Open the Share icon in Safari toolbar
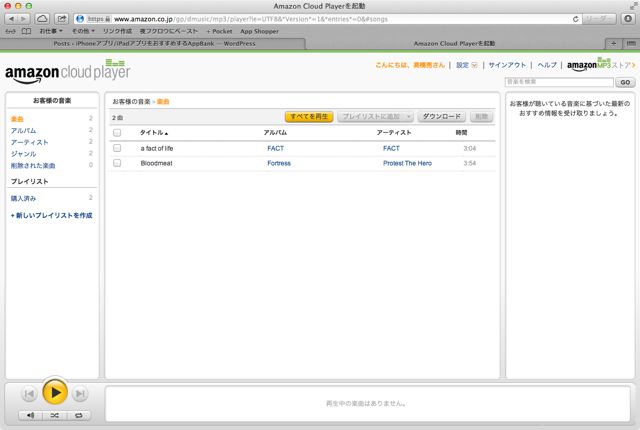 click(x=62, y=19)
